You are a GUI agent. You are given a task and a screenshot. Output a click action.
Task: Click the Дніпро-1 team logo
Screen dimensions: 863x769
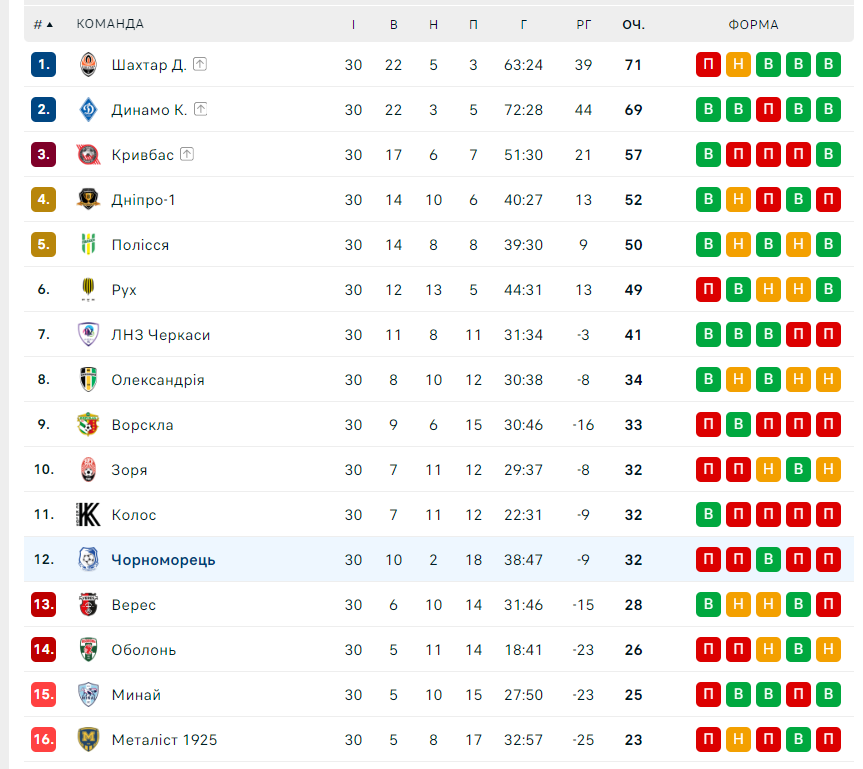[88, 199]
